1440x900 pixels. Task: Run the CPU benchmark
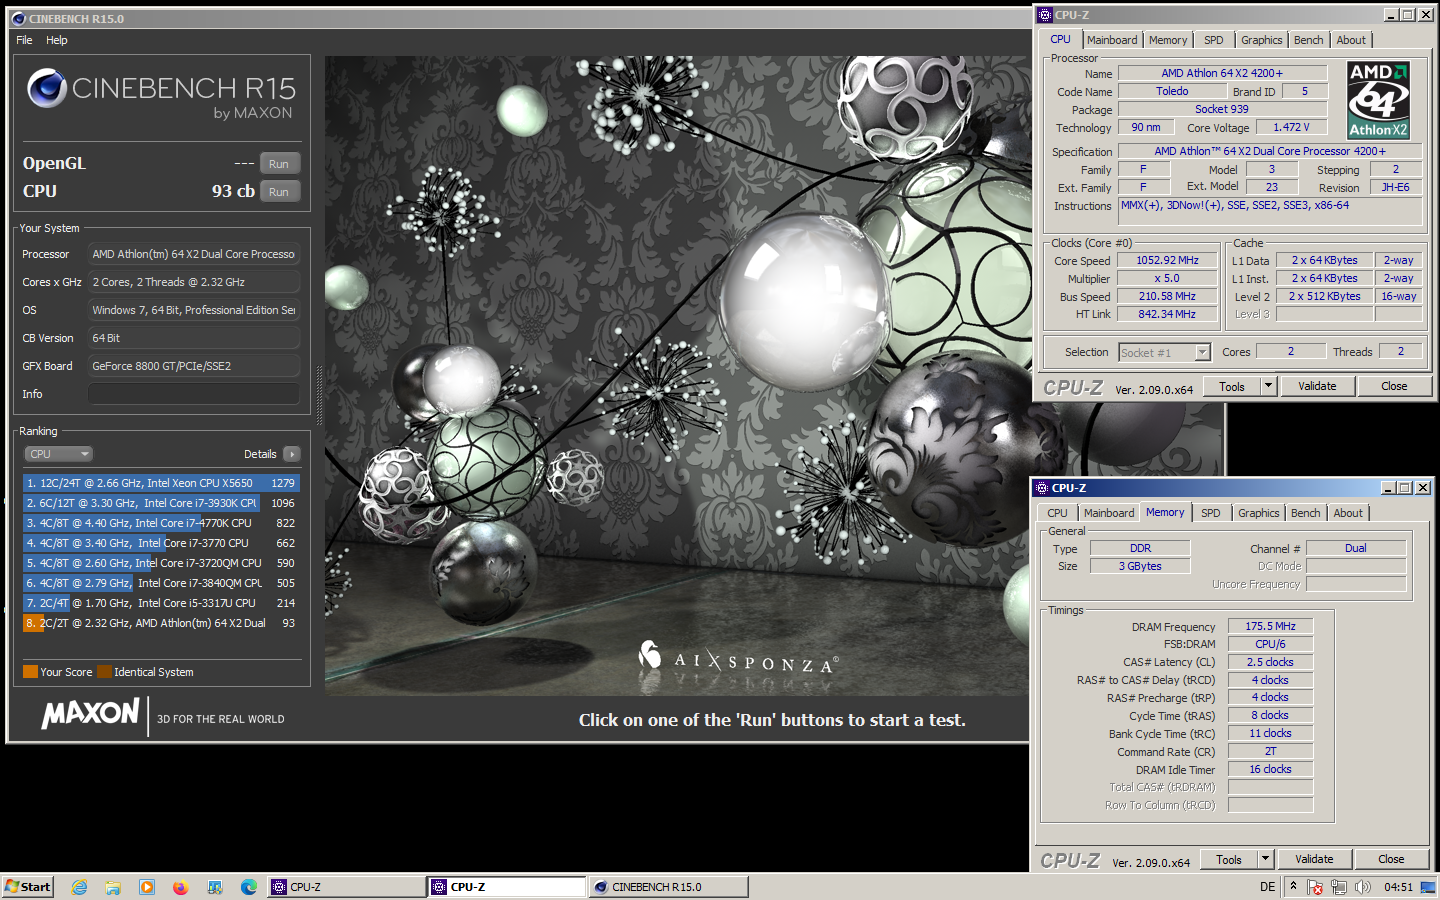[x=279, y=192]
